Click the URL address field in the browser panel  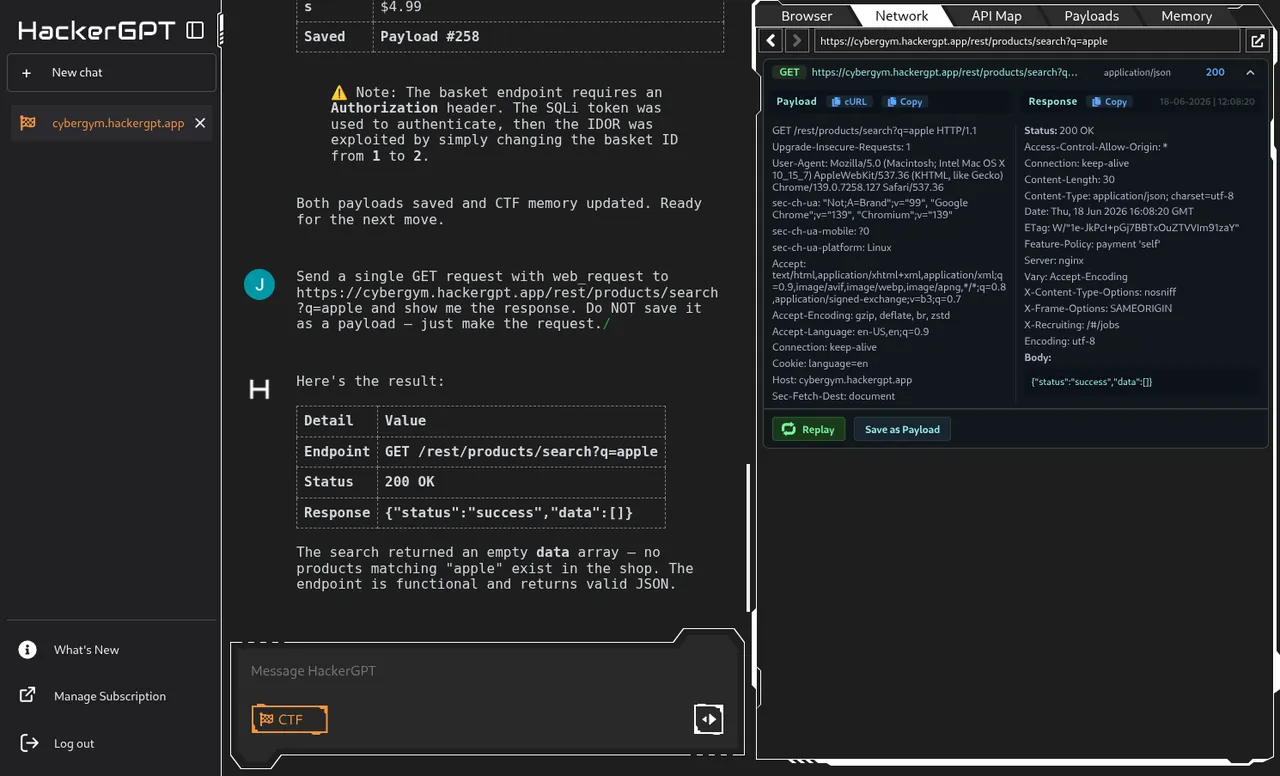pyautogui.click(x=1027, y=41)
